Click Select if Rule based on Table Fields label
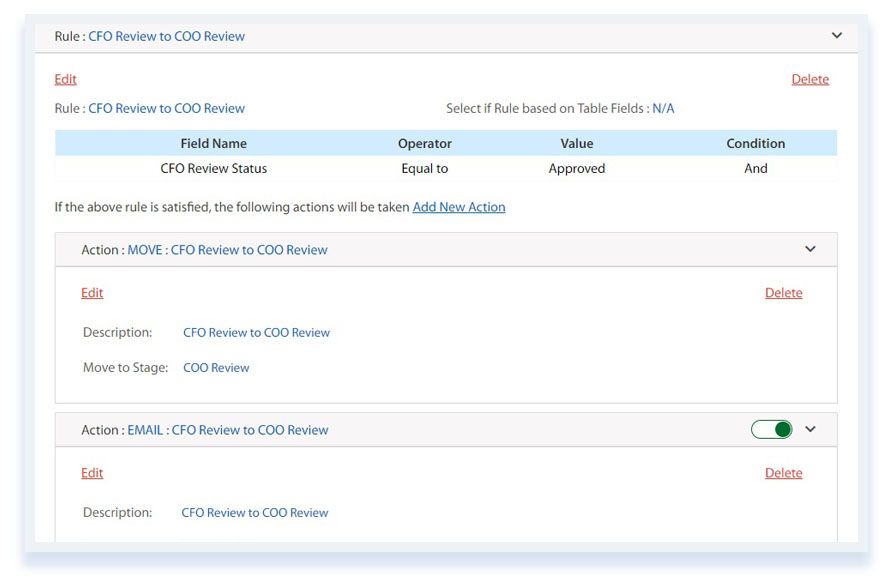Image resolution: width=892 pixels, height=588 pixels. tap(548, 109)
